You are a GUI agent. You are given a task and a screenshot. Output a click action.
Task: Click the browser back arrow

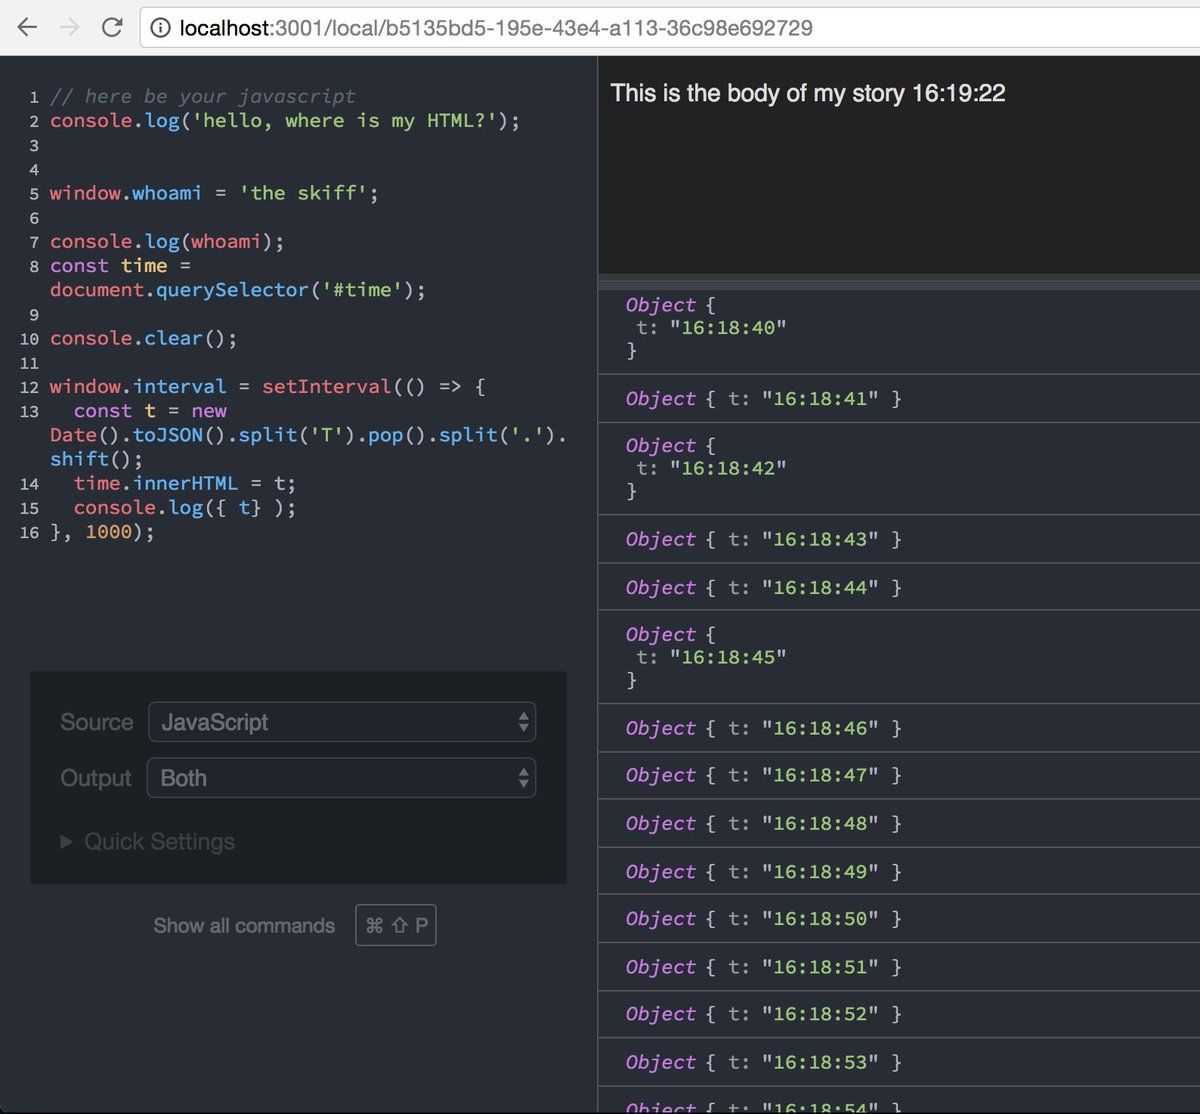(x=27, y=28)
